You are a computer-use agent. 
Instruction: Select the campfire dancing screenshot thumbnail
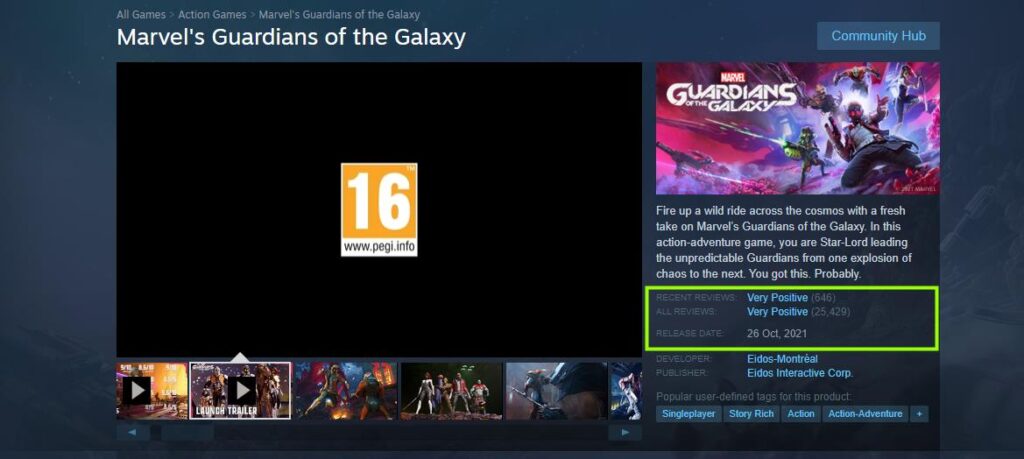click(345, 390)
